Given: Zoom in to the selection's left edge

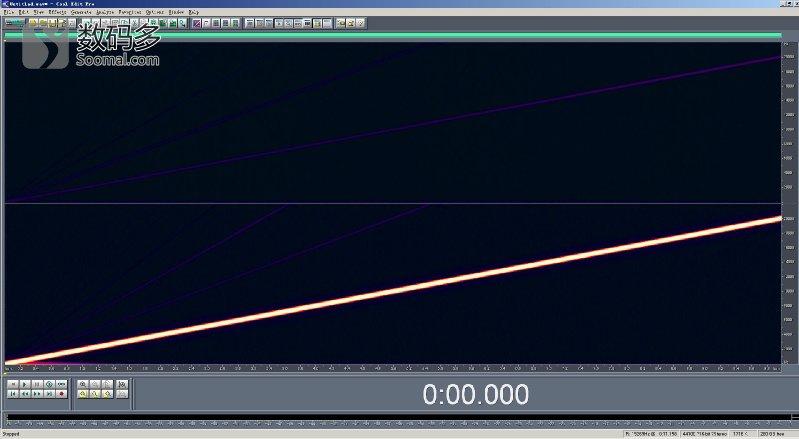Looking at the screenshot, I should coord(95,394).
